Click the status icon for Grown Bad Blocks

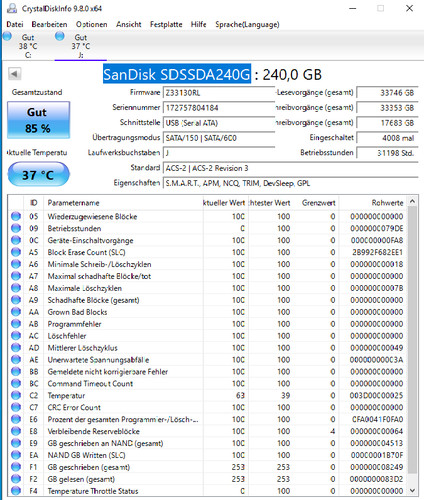[16, 312]
